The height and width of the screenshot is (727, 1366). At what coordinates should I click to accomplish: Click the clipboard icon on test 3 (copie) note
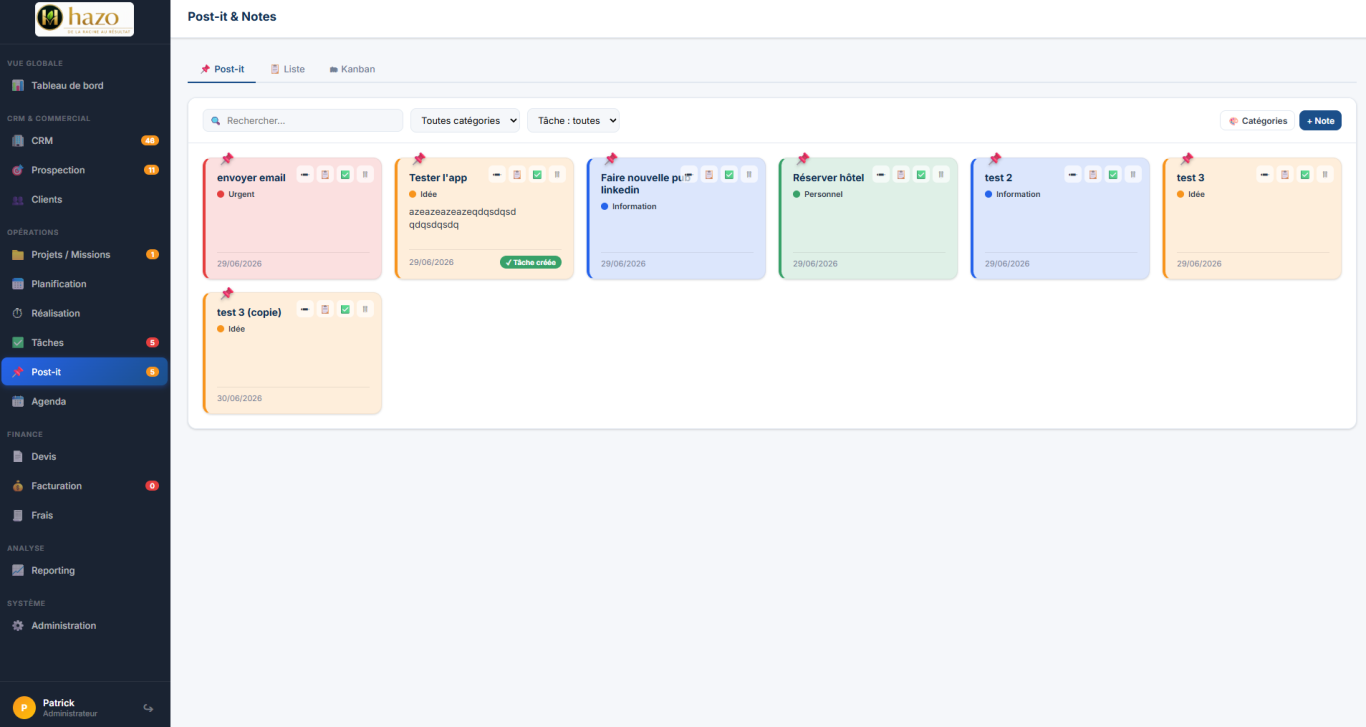coord(325,309)
